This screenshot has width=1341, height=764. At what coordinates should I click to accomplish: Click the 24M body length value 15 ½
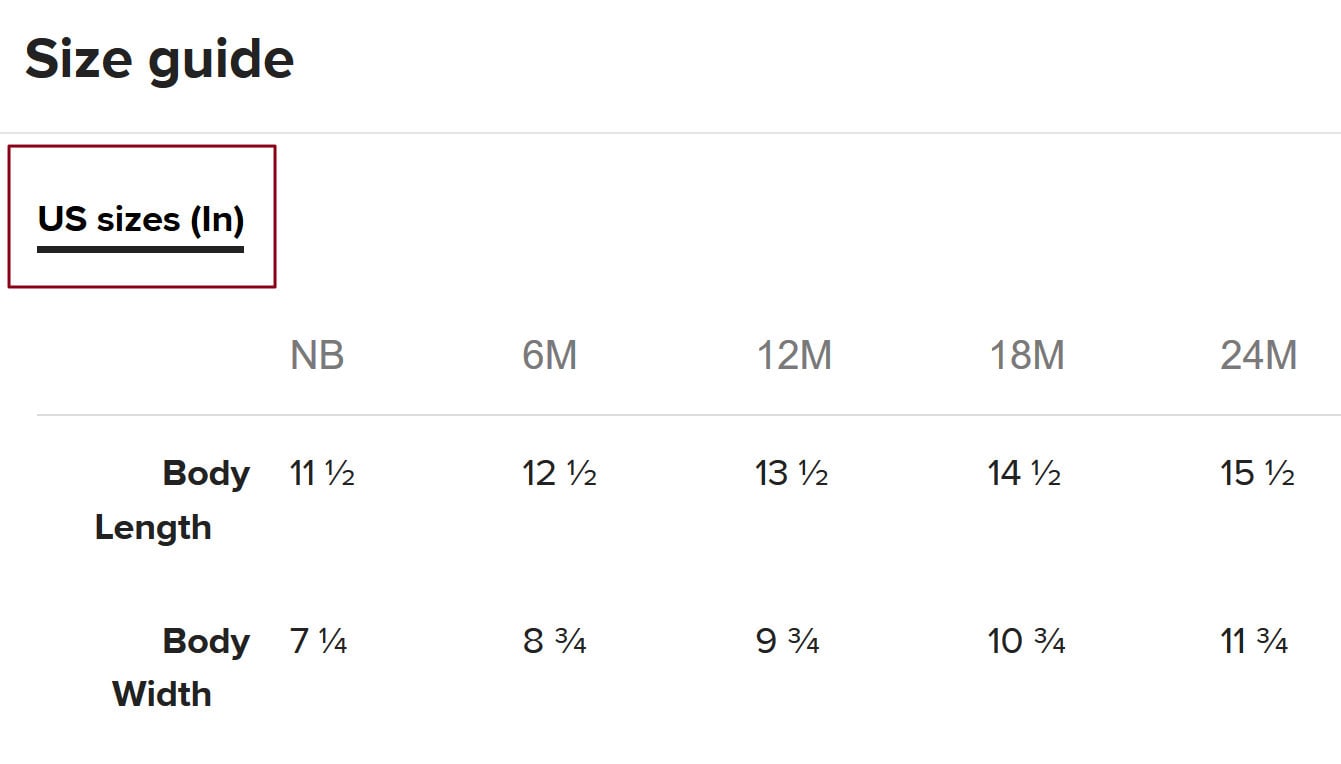click(1257, 473)
